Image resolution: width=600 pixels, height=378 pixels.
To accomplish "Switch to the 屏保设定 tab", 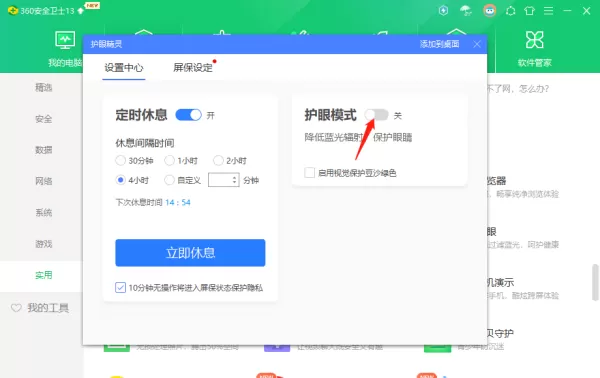I will [x=193, y=68].
